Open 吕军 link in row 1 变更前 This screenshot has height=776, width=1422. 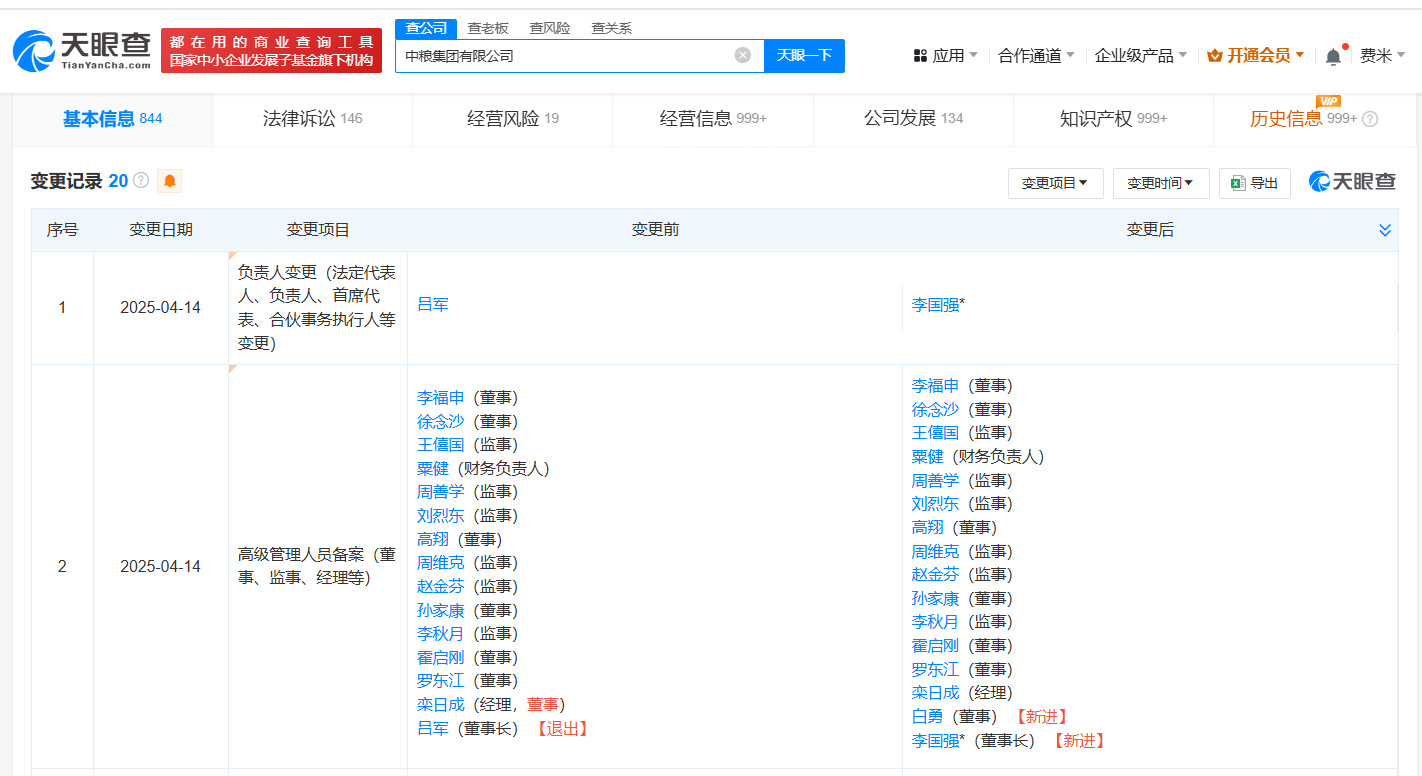coord(433,304)
